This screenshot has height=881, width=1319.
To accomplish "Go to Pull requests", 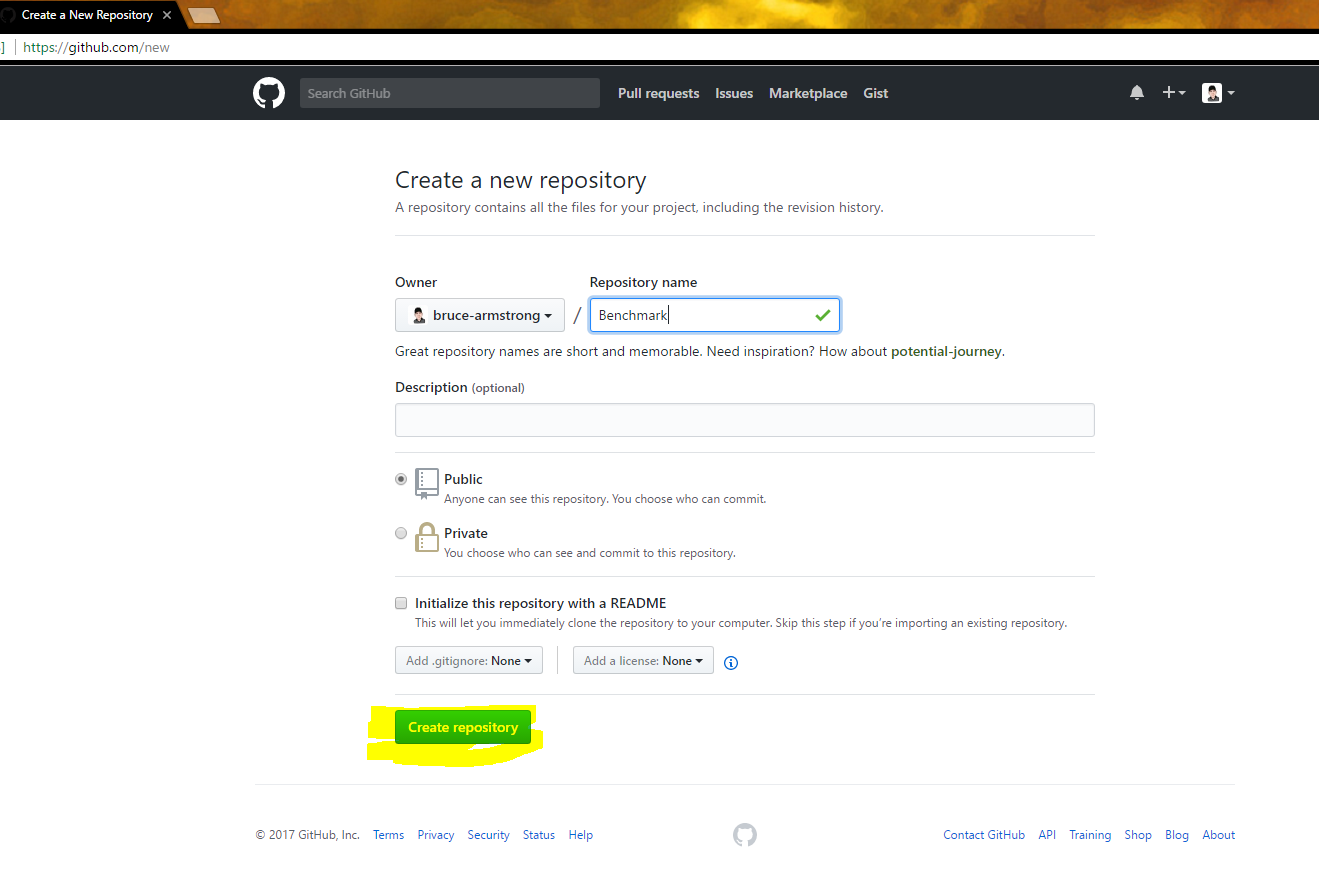I will point(658,93).
